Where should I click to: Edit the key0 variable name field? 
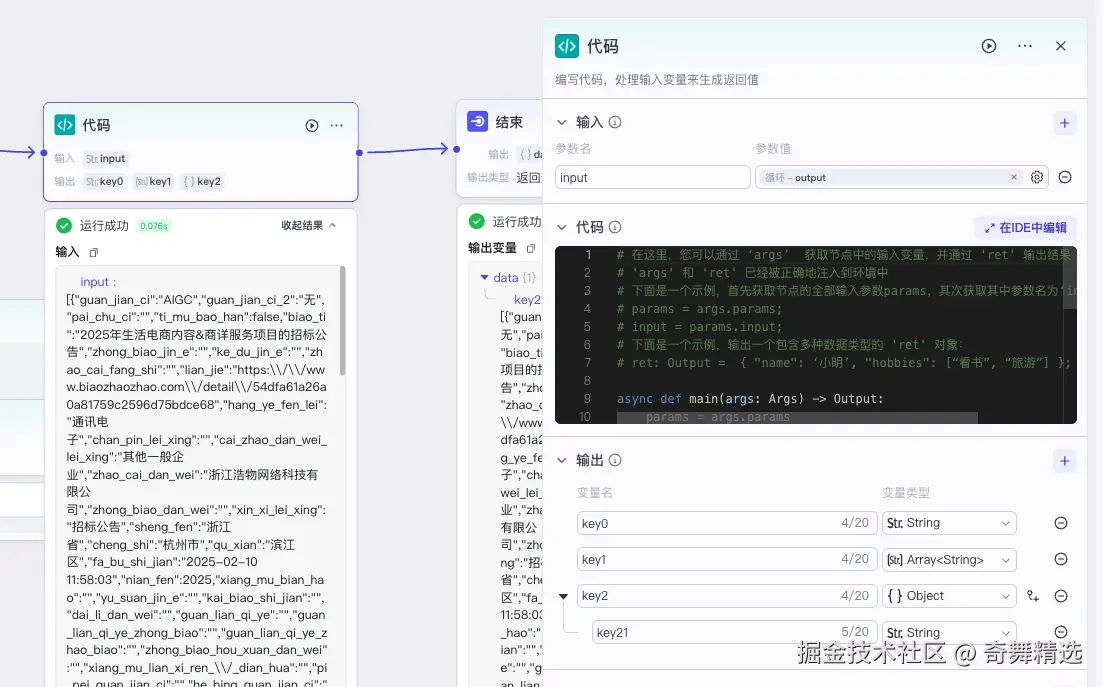[x=727, y=523]
